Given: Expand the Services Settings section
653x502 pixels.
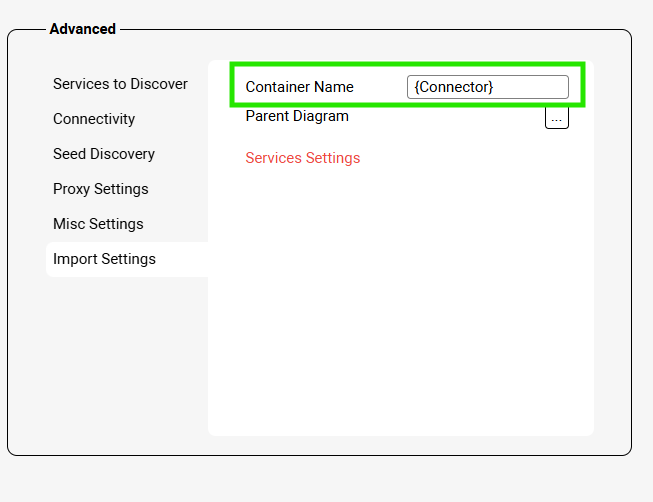Looking at the screenshot, I should 302,158.
